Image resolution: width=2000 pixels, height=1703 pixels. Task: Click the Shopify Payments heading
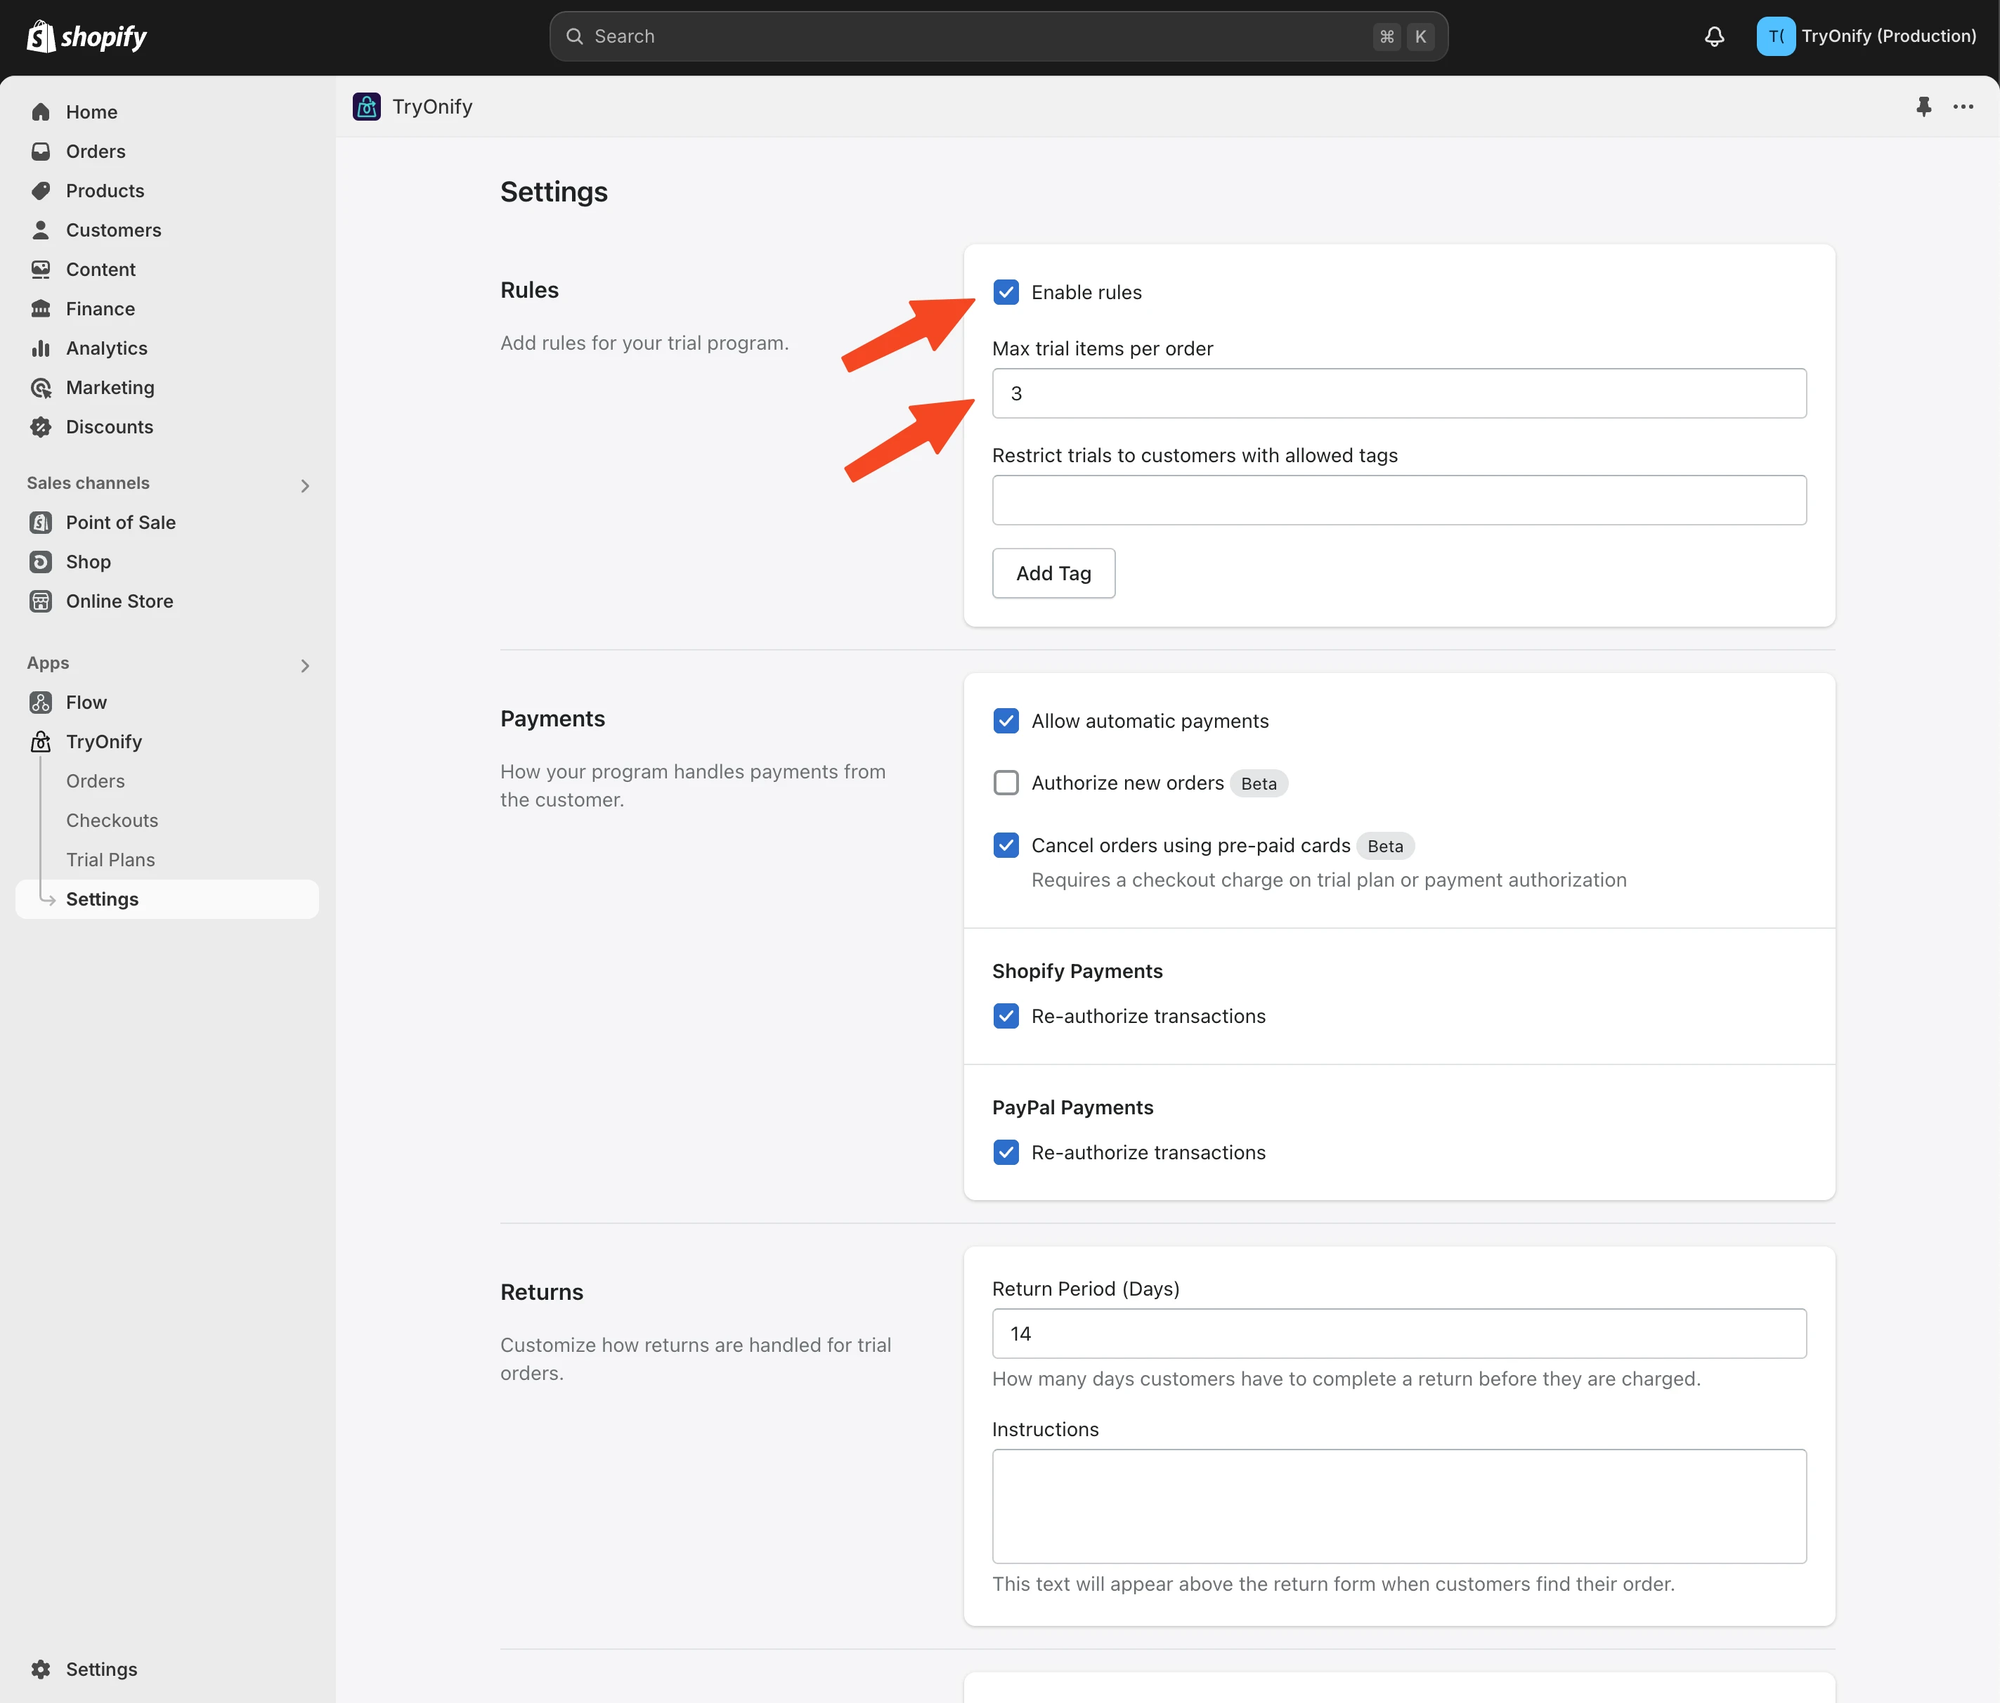(x=1077, y=971)
